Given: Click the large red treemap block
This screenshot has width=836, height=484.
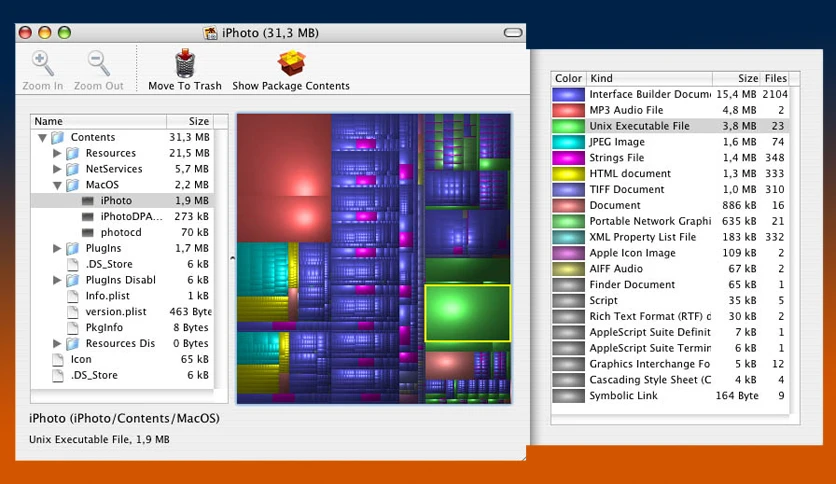Looking at the screenshot, I should click(x=284, y=155).
